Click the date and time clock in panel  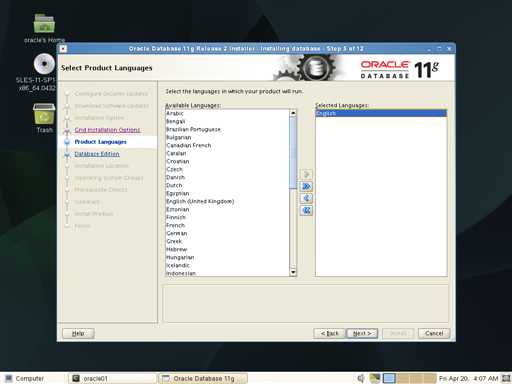click(468, 378)
